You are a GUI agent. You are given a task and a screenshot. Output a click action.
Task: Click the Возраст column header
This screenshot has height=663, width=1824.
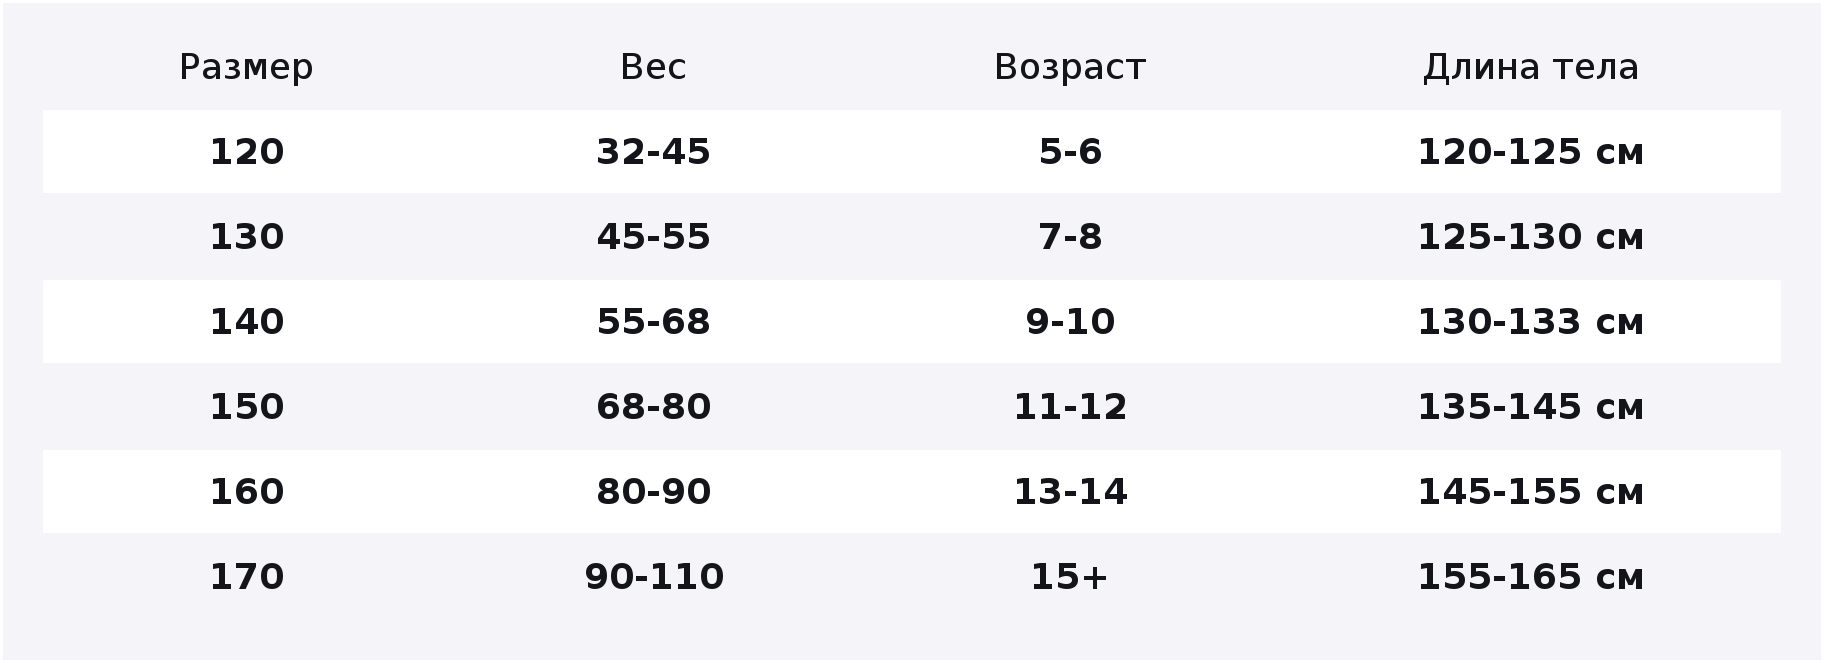[1070, 67]
